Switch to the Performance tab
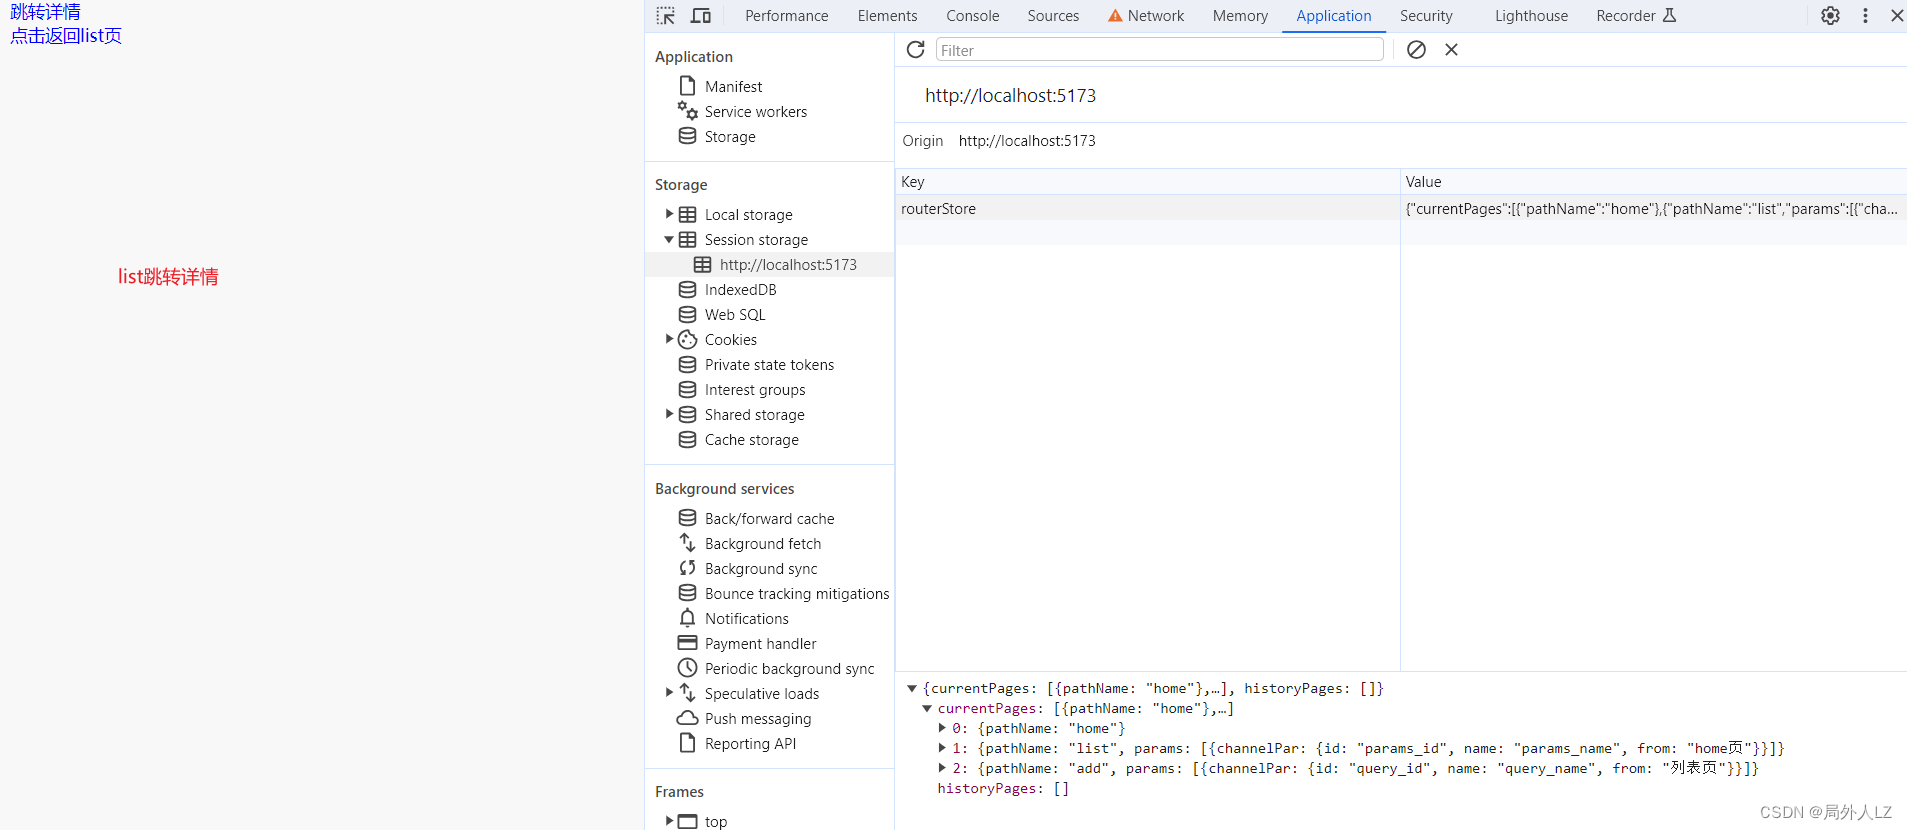This screenshot has width=1907, height=830. (x=786, y=16)
